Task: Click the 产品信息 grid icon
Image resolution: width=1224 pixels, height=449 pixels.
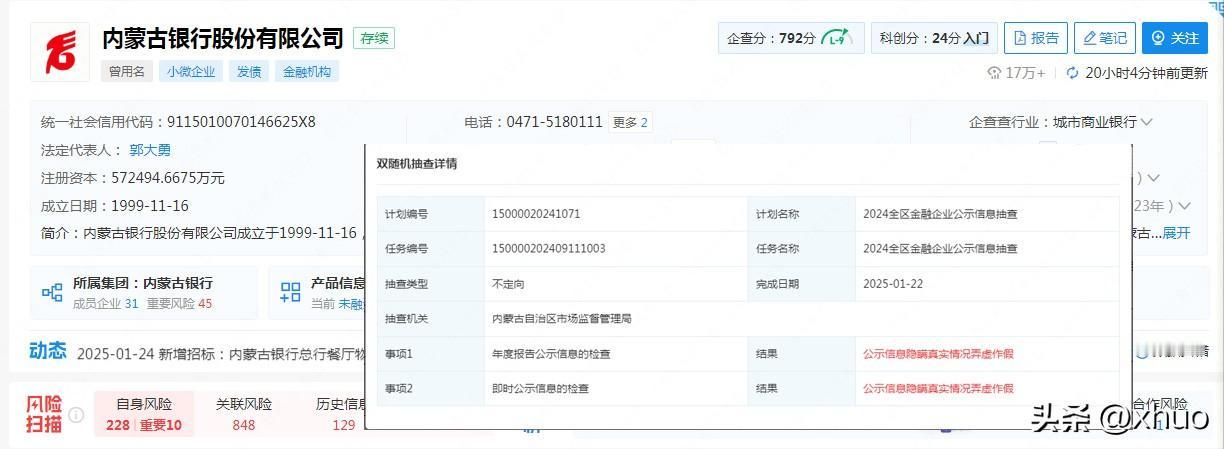Action: pos(290,293)
